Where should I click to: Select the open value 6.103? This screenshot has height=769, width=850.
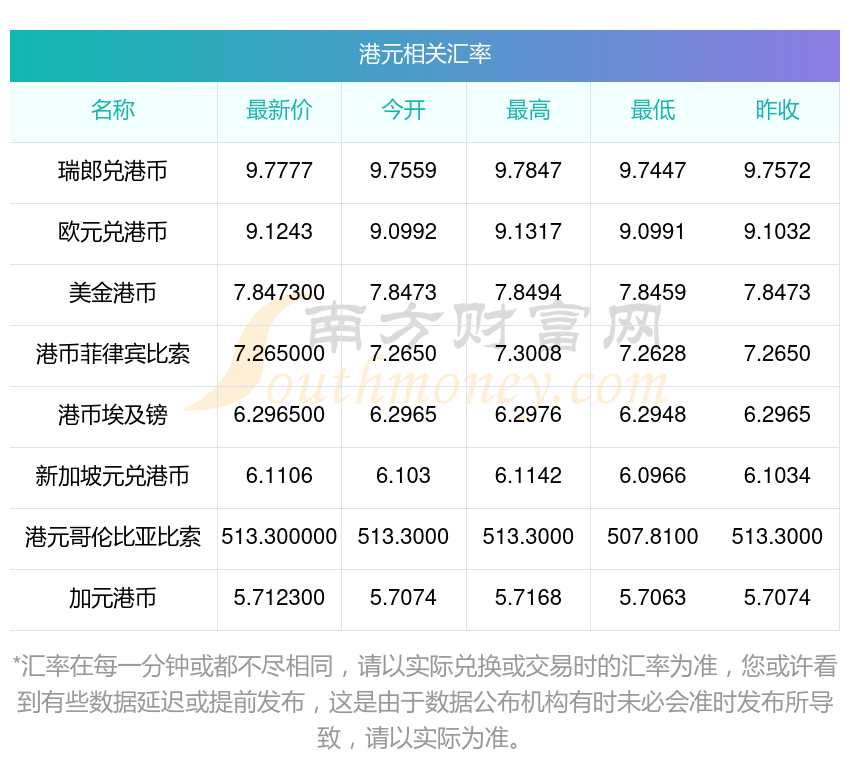coord(403,476)
